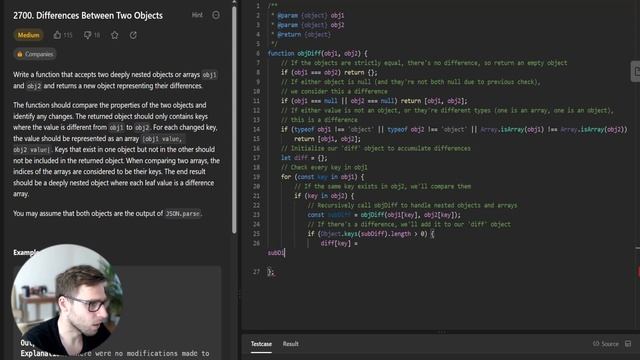Viewport: 640px width, 360px height.
Task: Click the problem title 2700. Differences Between Two Objects
Action: [88, 16]
